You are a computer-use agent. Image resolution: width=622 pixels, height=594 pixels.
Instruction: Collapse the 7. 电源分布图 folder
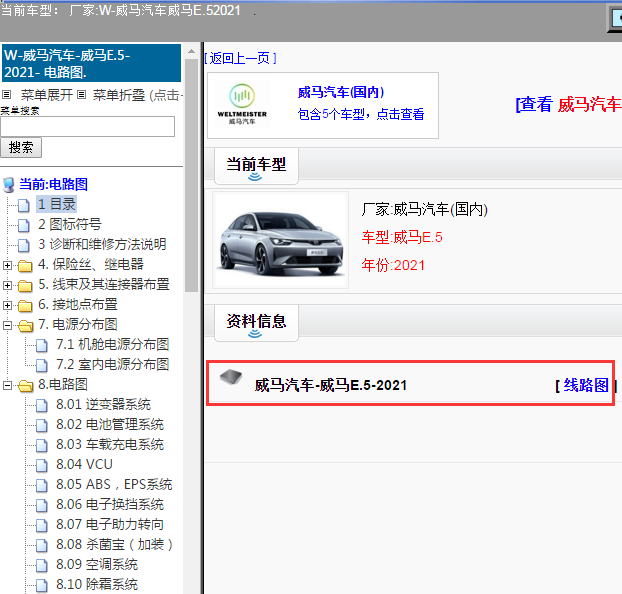point(7,325)
